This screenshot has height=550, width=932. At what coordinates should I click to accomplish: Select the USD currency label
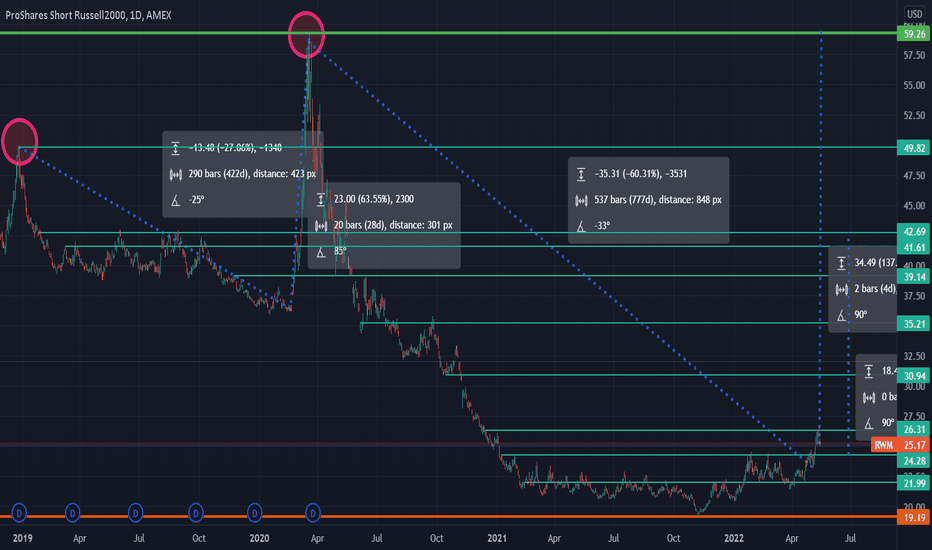point(914,14)
